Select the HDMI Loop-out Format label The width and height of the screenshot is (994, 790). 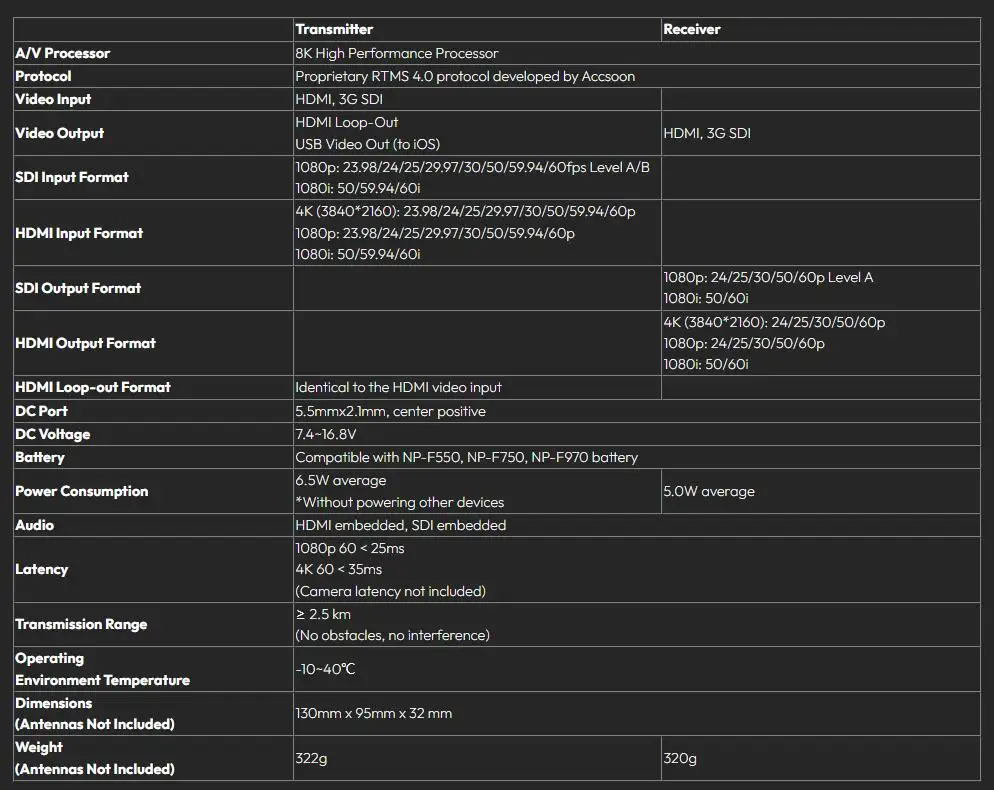[x=93, y=387]
